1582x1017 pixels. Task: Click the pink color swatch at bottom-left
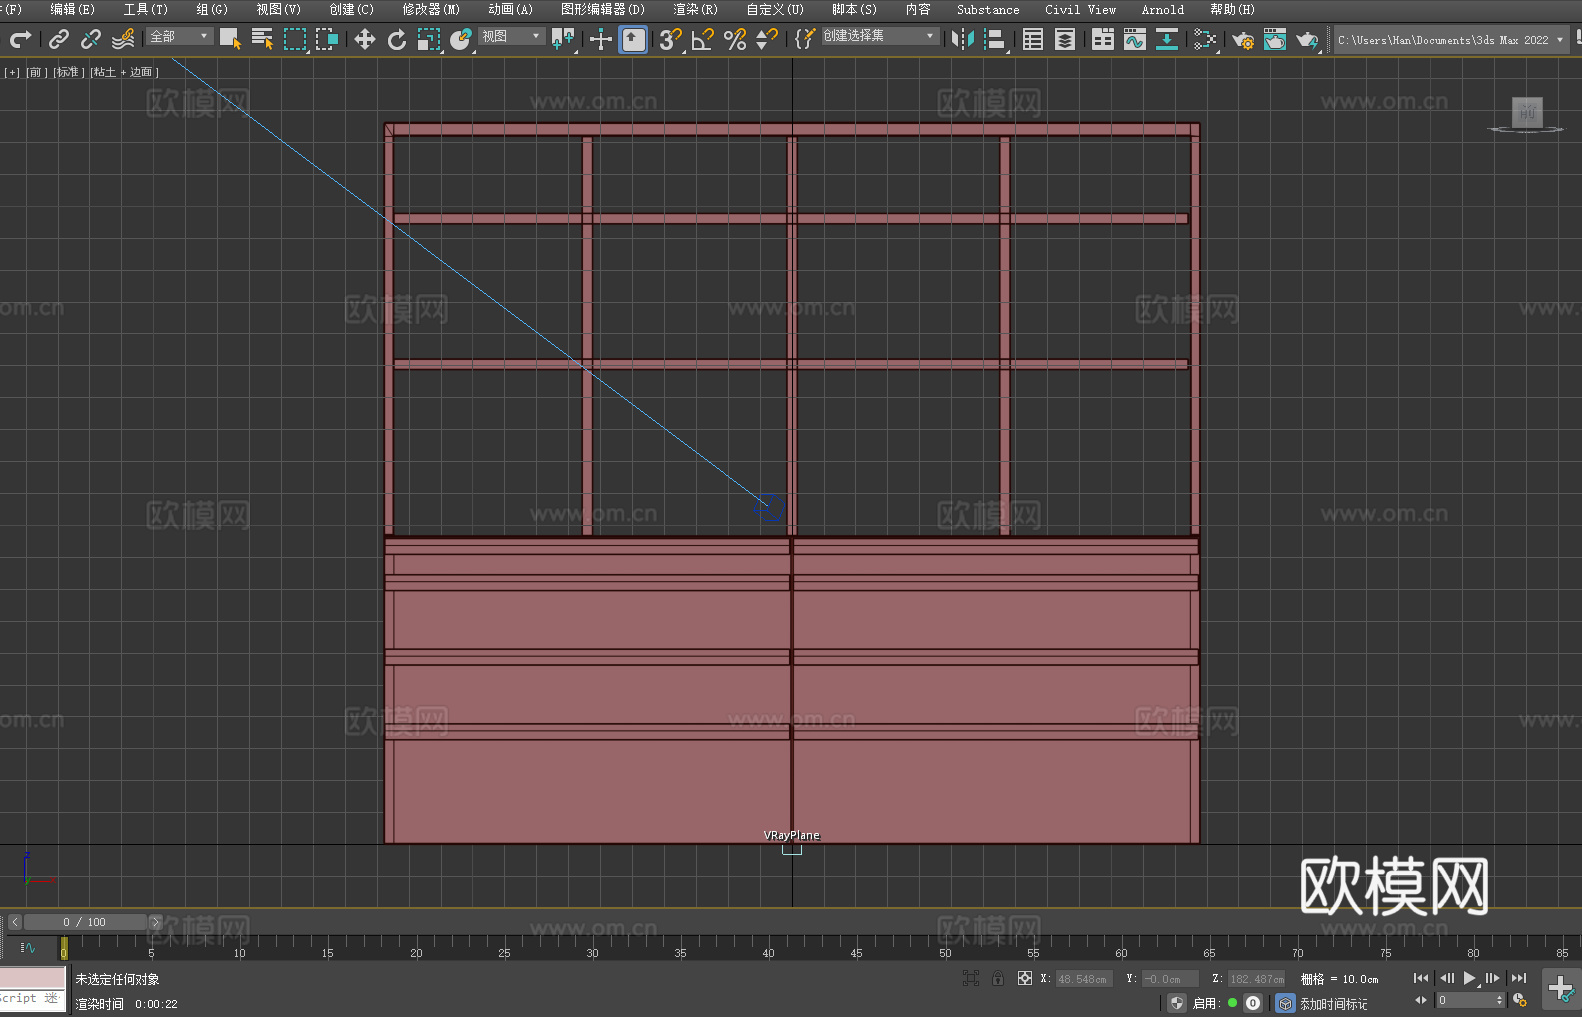tap(32, 977)
